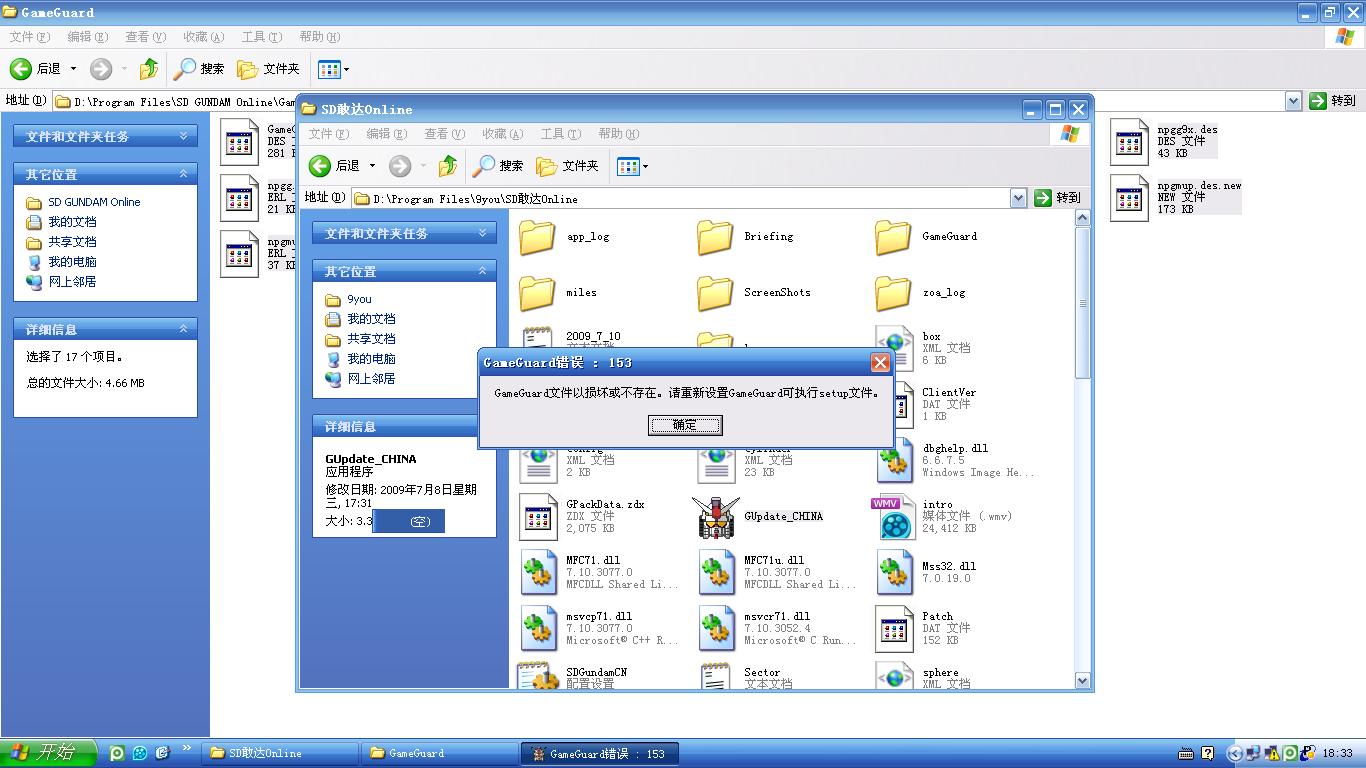This screenshot has height=768, width=1366.
Task: Open the GUpdate_CHINA application icon
Action: click(716, 517)
